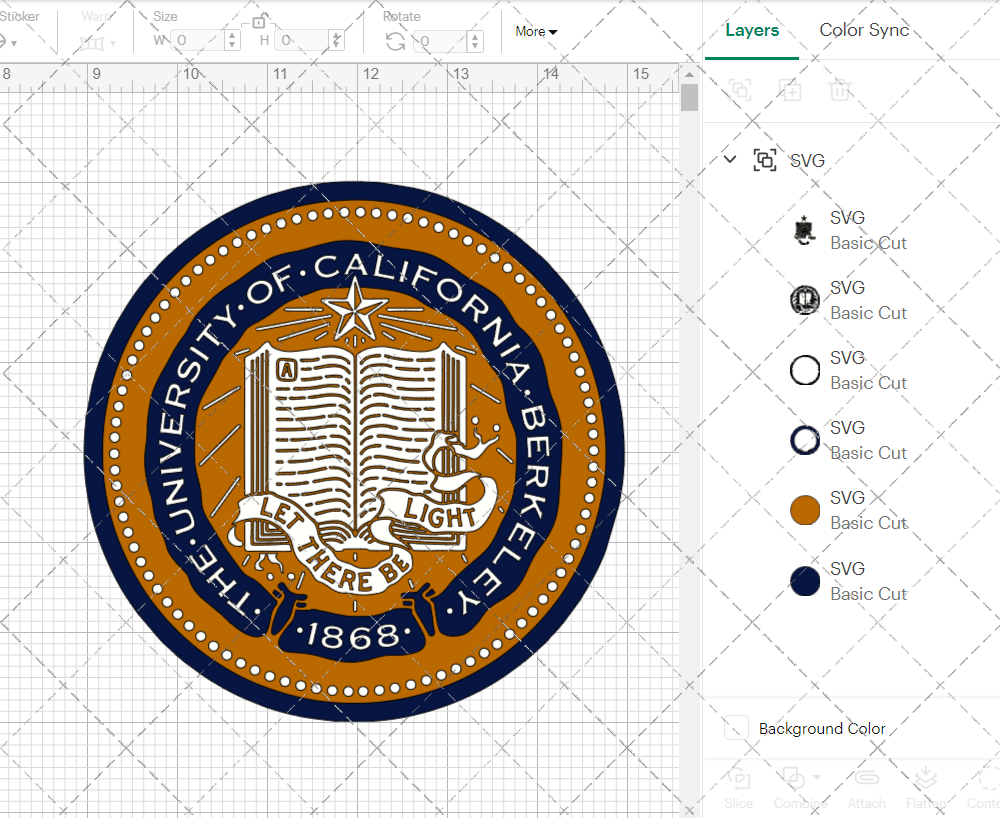Open the More dropdown
Image resolution: width=1000 pixels, height=818 pixels.
point(536,31)
